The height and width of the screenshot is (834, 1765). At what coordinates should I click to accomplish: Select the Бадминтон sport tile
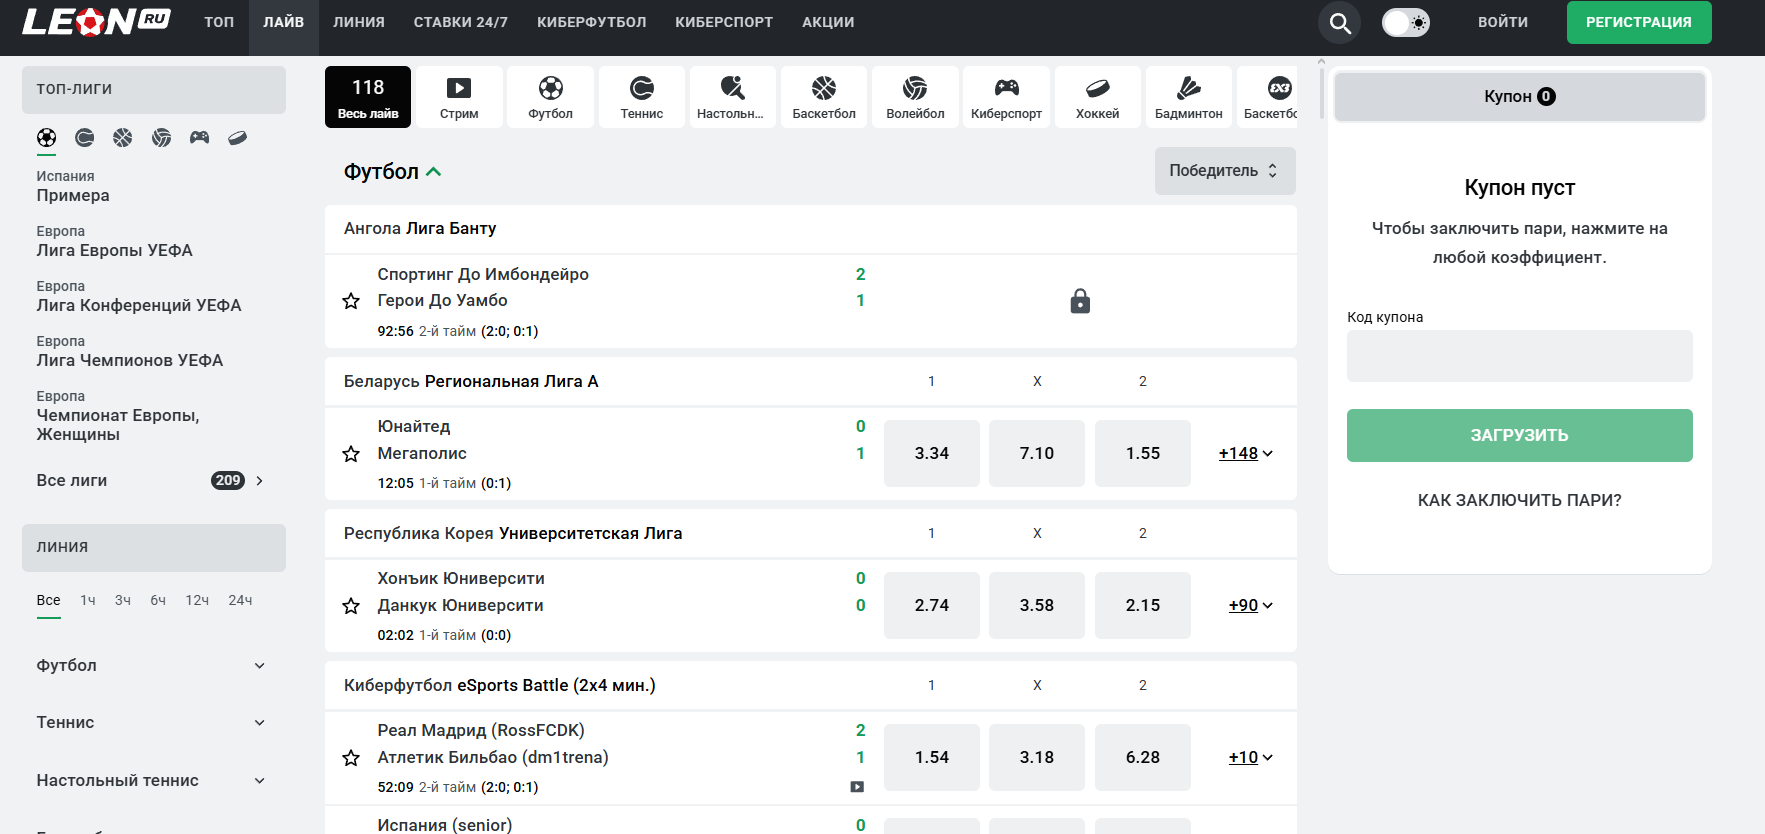[1188, 97]
